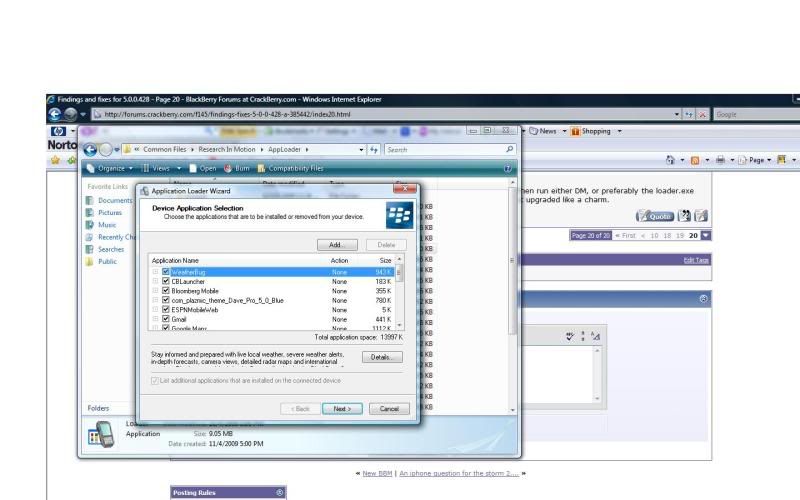Open the Explorer address path dropdown arrow

pos(361,149)
